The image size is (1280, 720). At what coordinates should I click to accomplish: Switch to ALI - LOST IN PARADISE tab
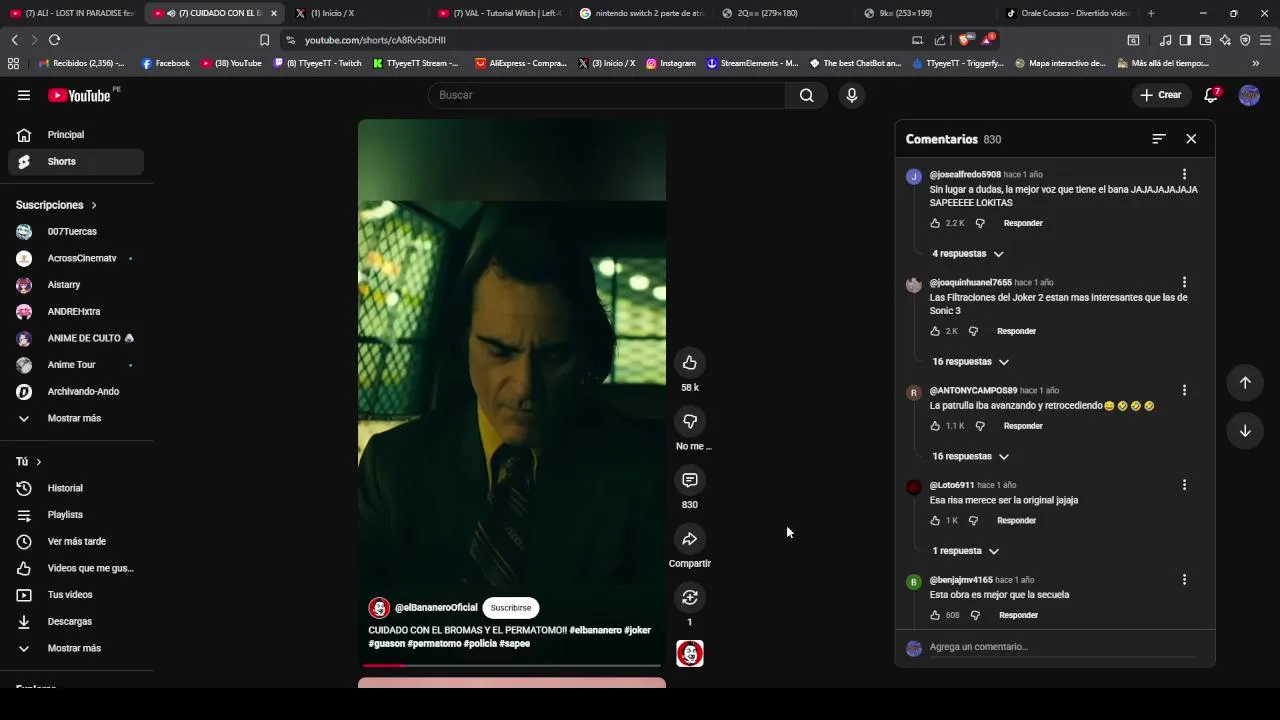click(x=71, y=13)
